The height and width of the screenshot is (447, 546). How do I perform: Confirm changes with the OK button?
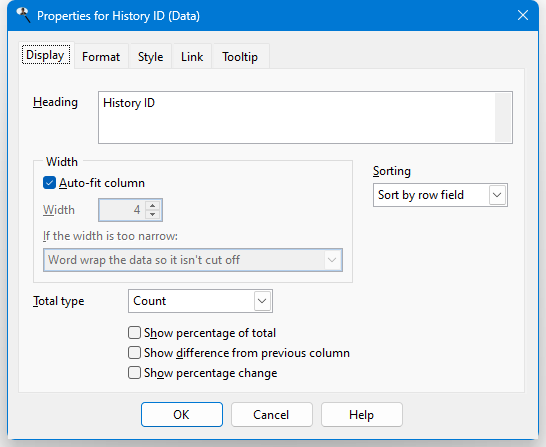point(182,415)
